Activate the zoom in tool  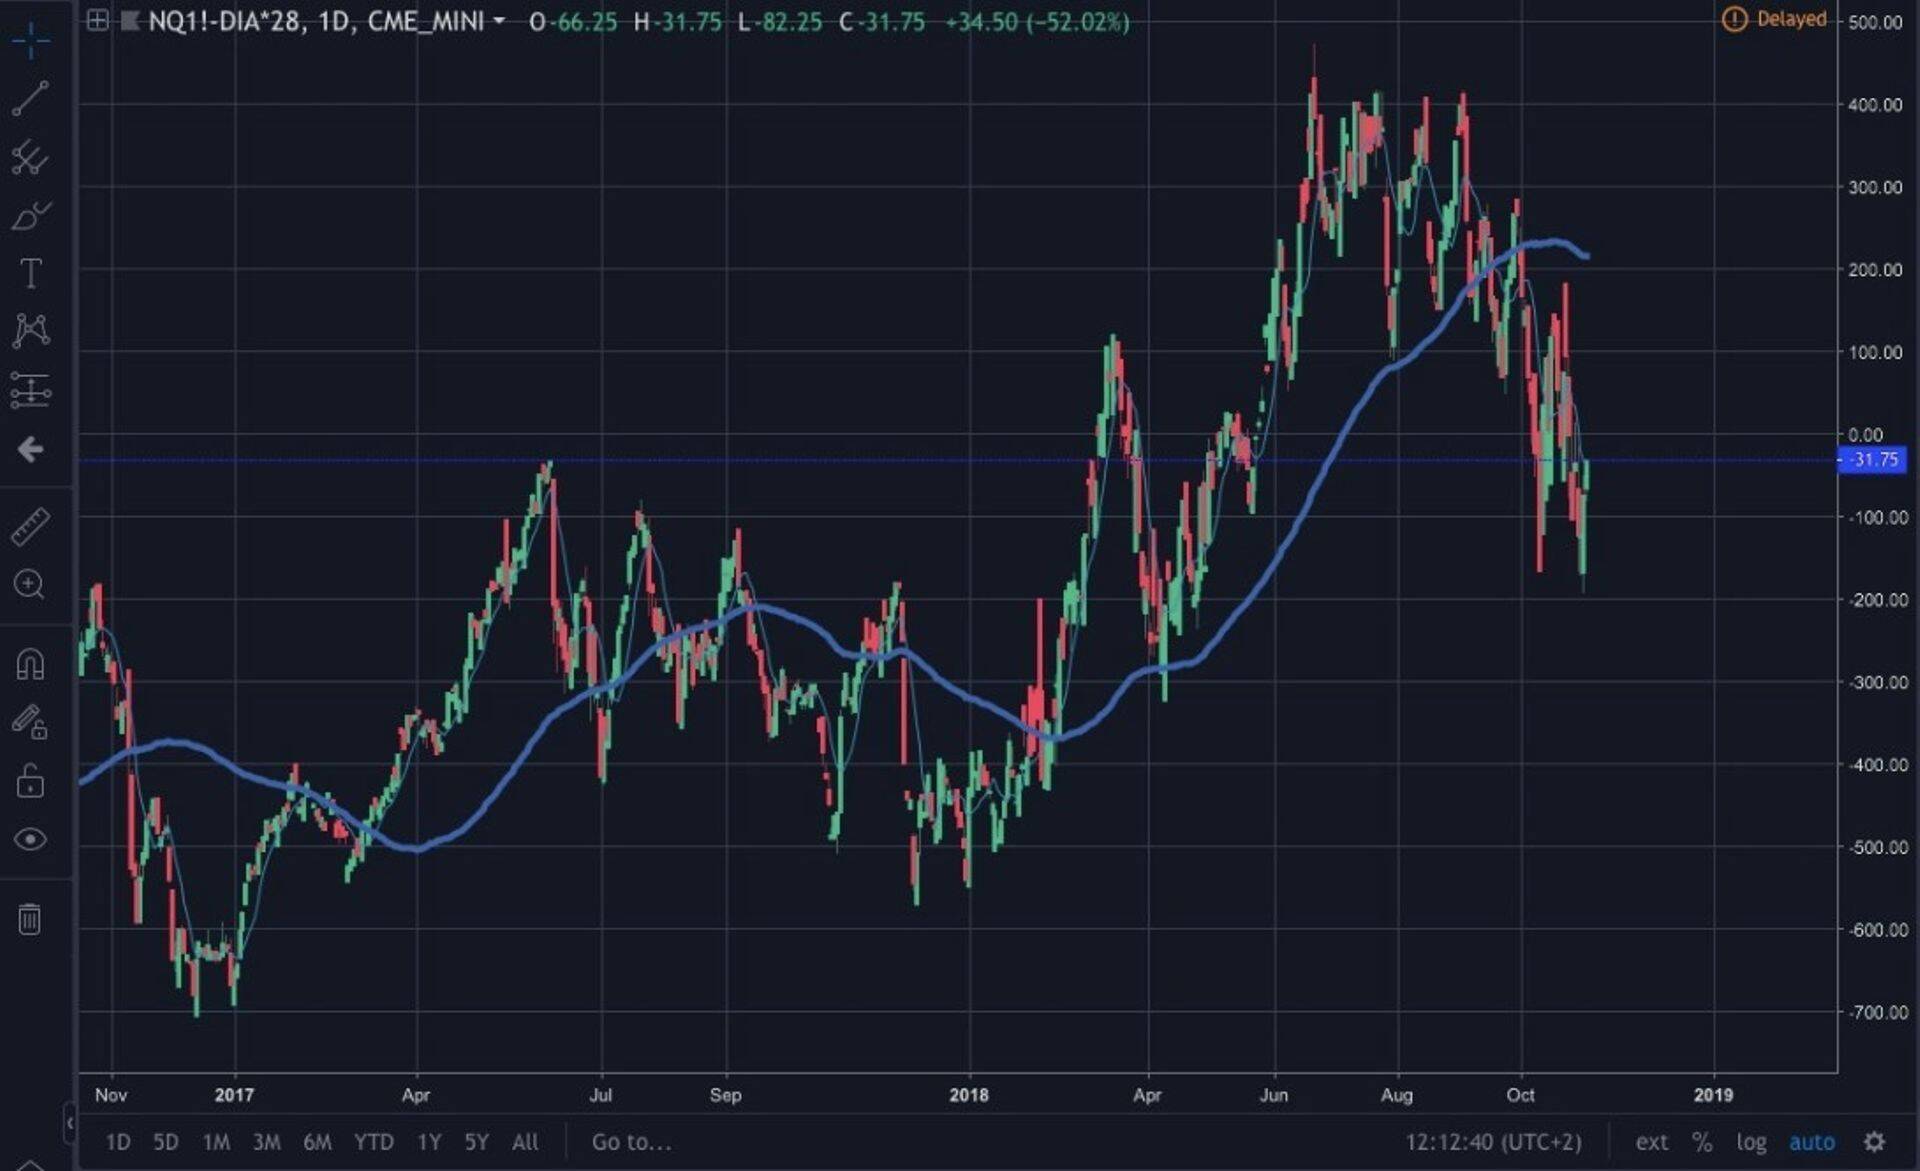(x=30, y=585)
